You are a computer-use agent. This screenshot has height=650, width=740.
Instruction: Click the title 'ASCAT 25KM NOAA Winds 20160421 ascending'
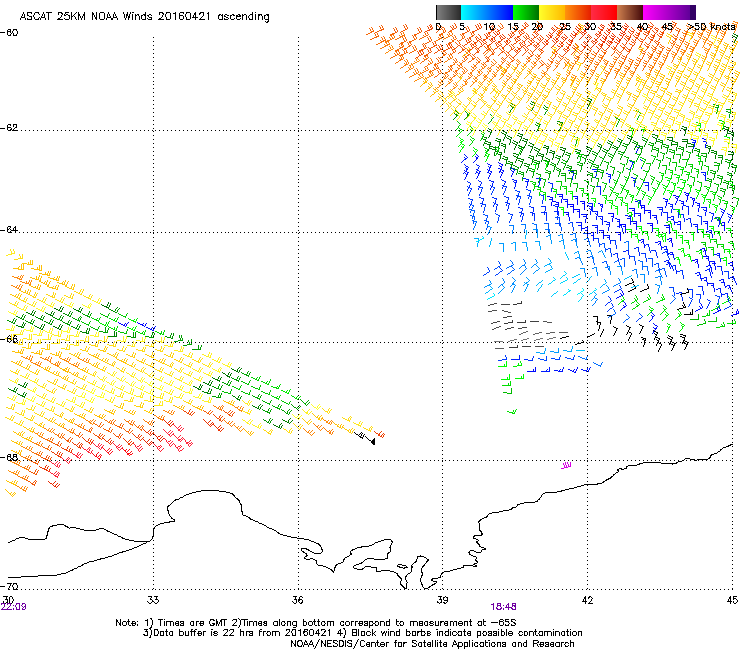coord(144,17)
